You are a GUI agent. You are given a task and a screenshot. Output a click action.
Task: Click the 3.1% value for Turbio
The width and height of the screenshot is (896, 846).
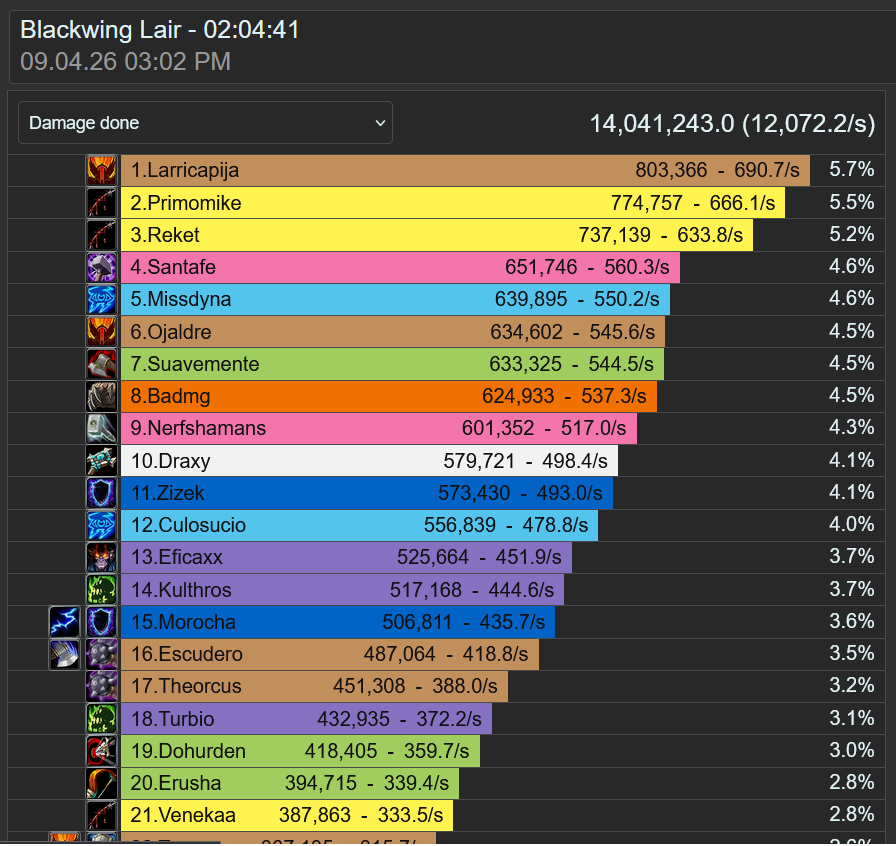[851, 717]
